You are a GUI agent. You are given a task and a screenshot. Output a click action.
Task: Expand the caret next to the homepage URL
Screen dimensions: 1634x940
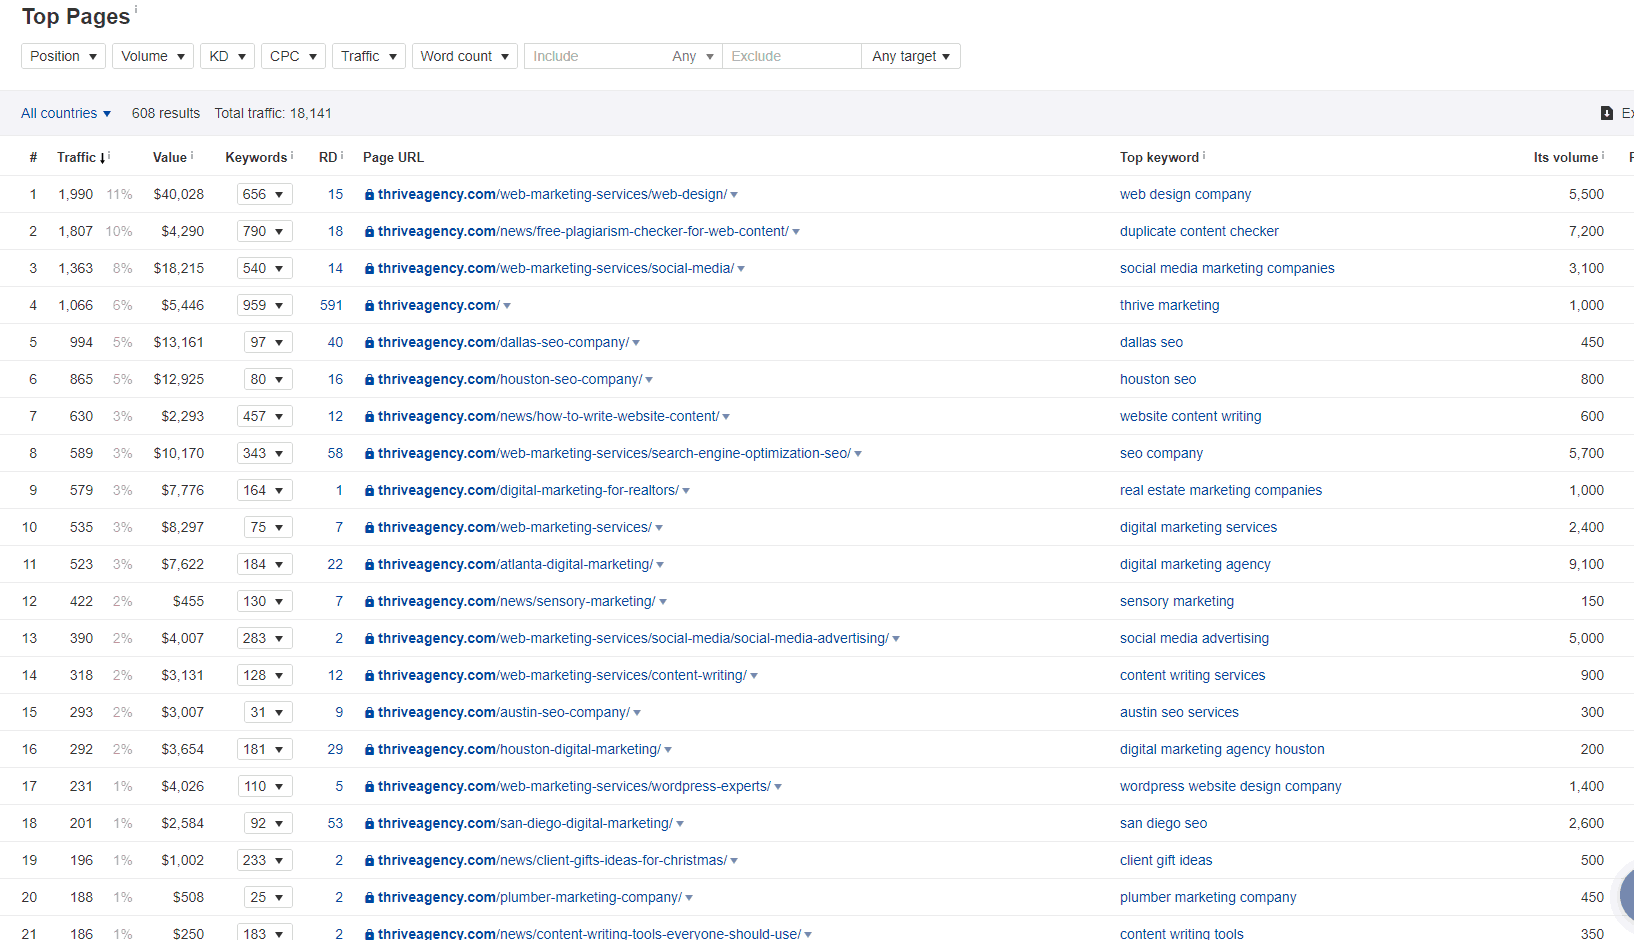pos(506,305)
